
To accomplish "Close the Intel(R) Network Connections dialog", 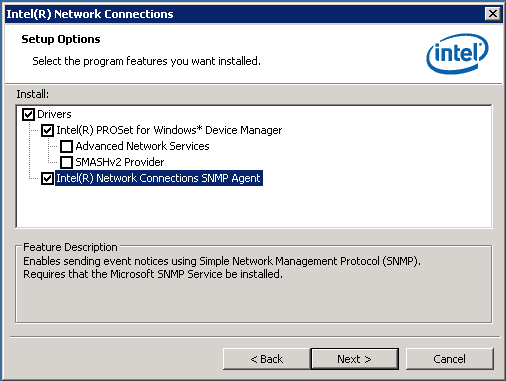I will tap(493, 14).
